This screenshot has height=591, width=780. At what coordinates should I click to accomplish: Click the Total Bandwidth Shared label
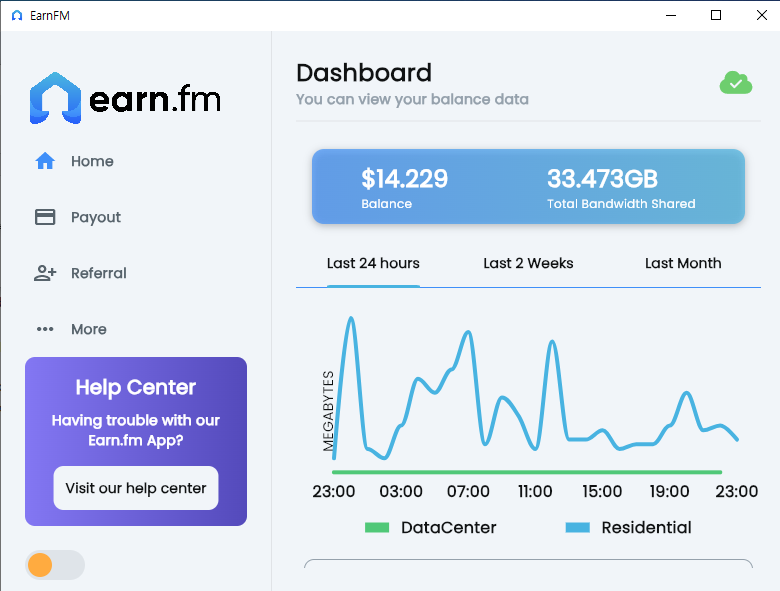click(x=621, y=204)
